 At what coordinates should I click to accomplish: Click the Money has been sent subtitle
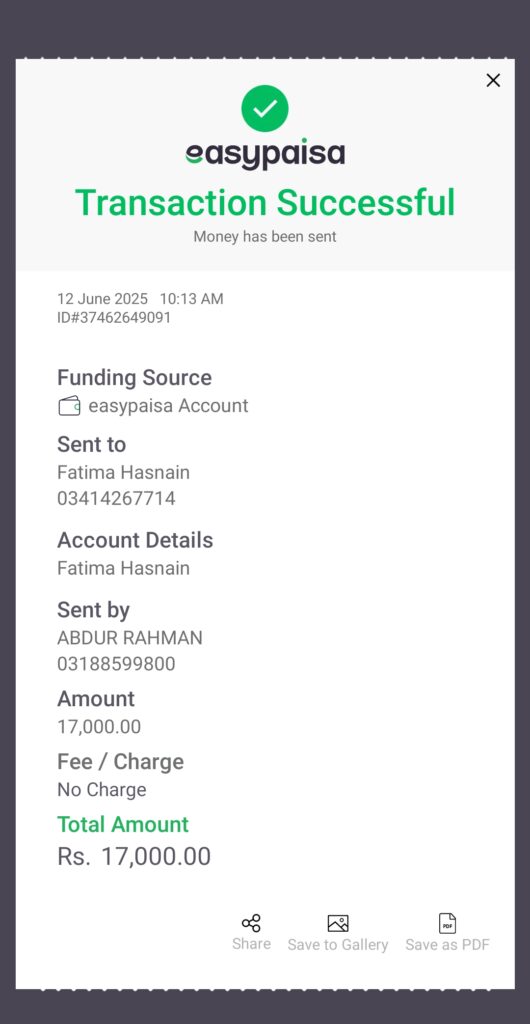tap(264, 236)
